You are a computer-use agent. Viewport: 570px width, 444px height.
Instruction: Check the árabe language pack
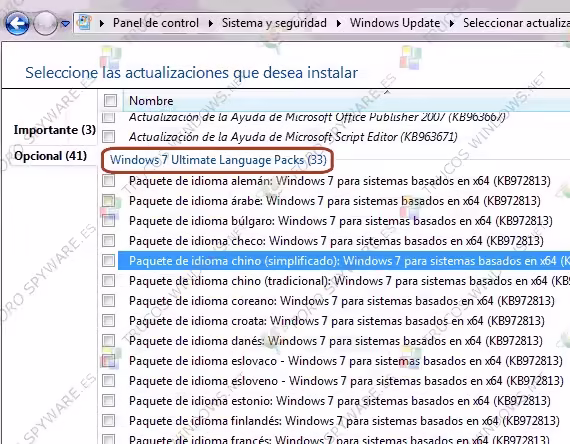pos(108,201)
